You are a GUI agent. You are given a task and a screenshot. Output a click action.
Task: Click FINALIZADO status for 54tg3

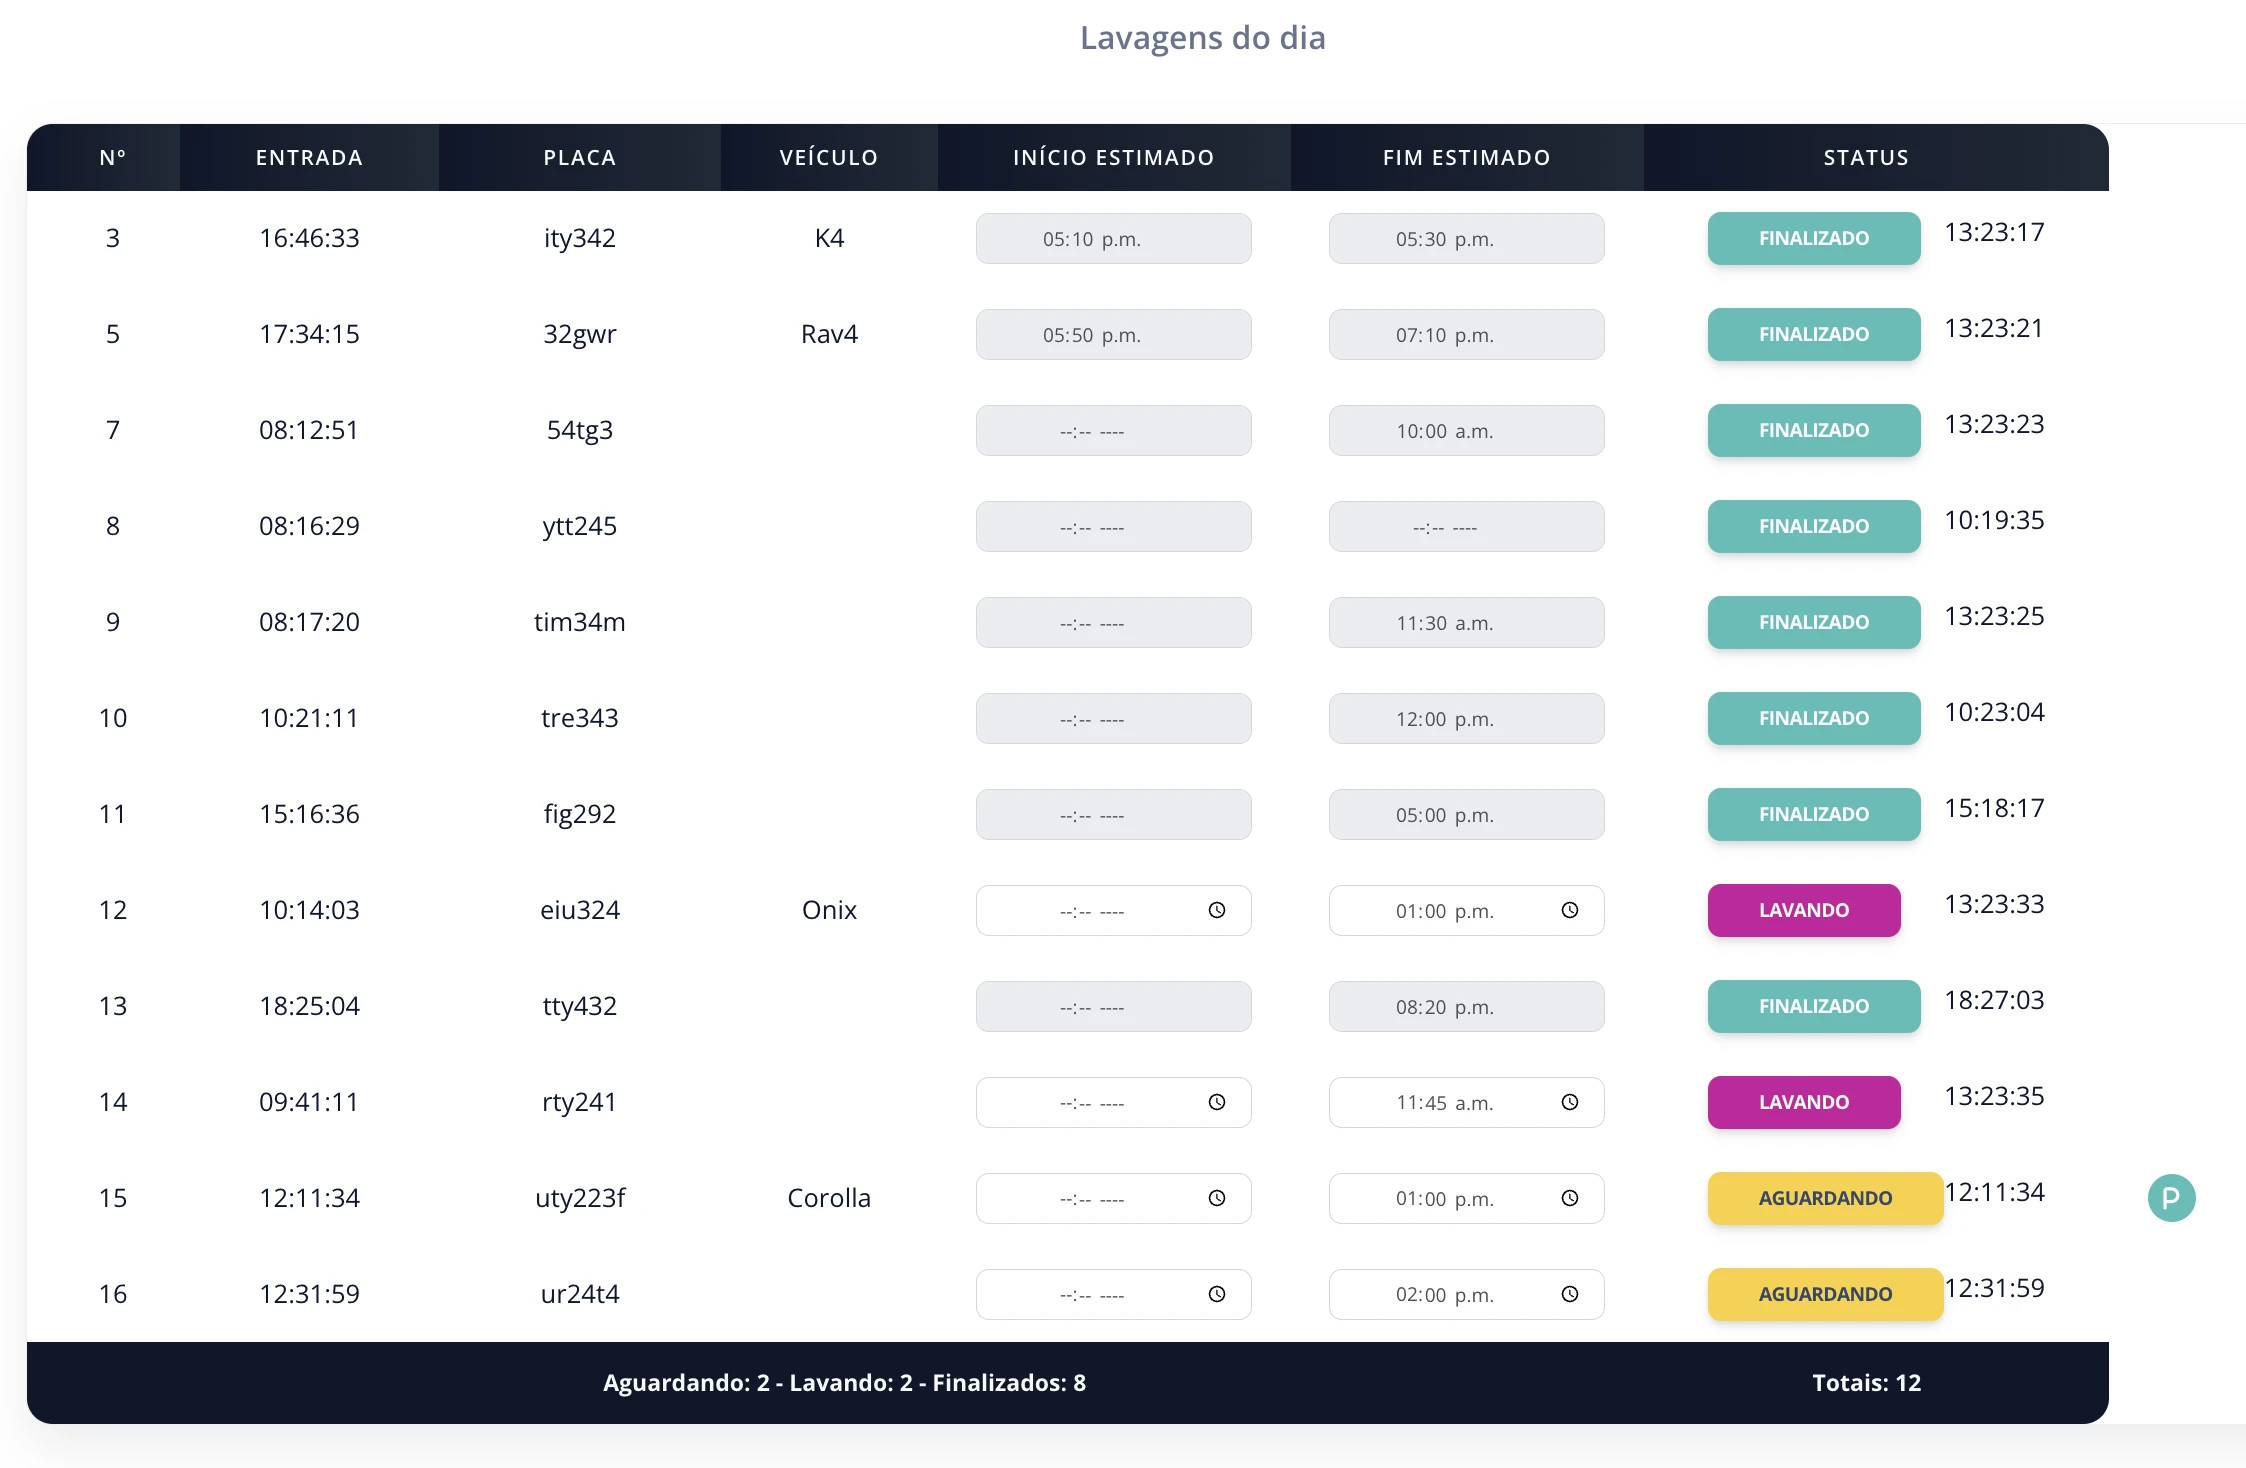coord(1814,430)
